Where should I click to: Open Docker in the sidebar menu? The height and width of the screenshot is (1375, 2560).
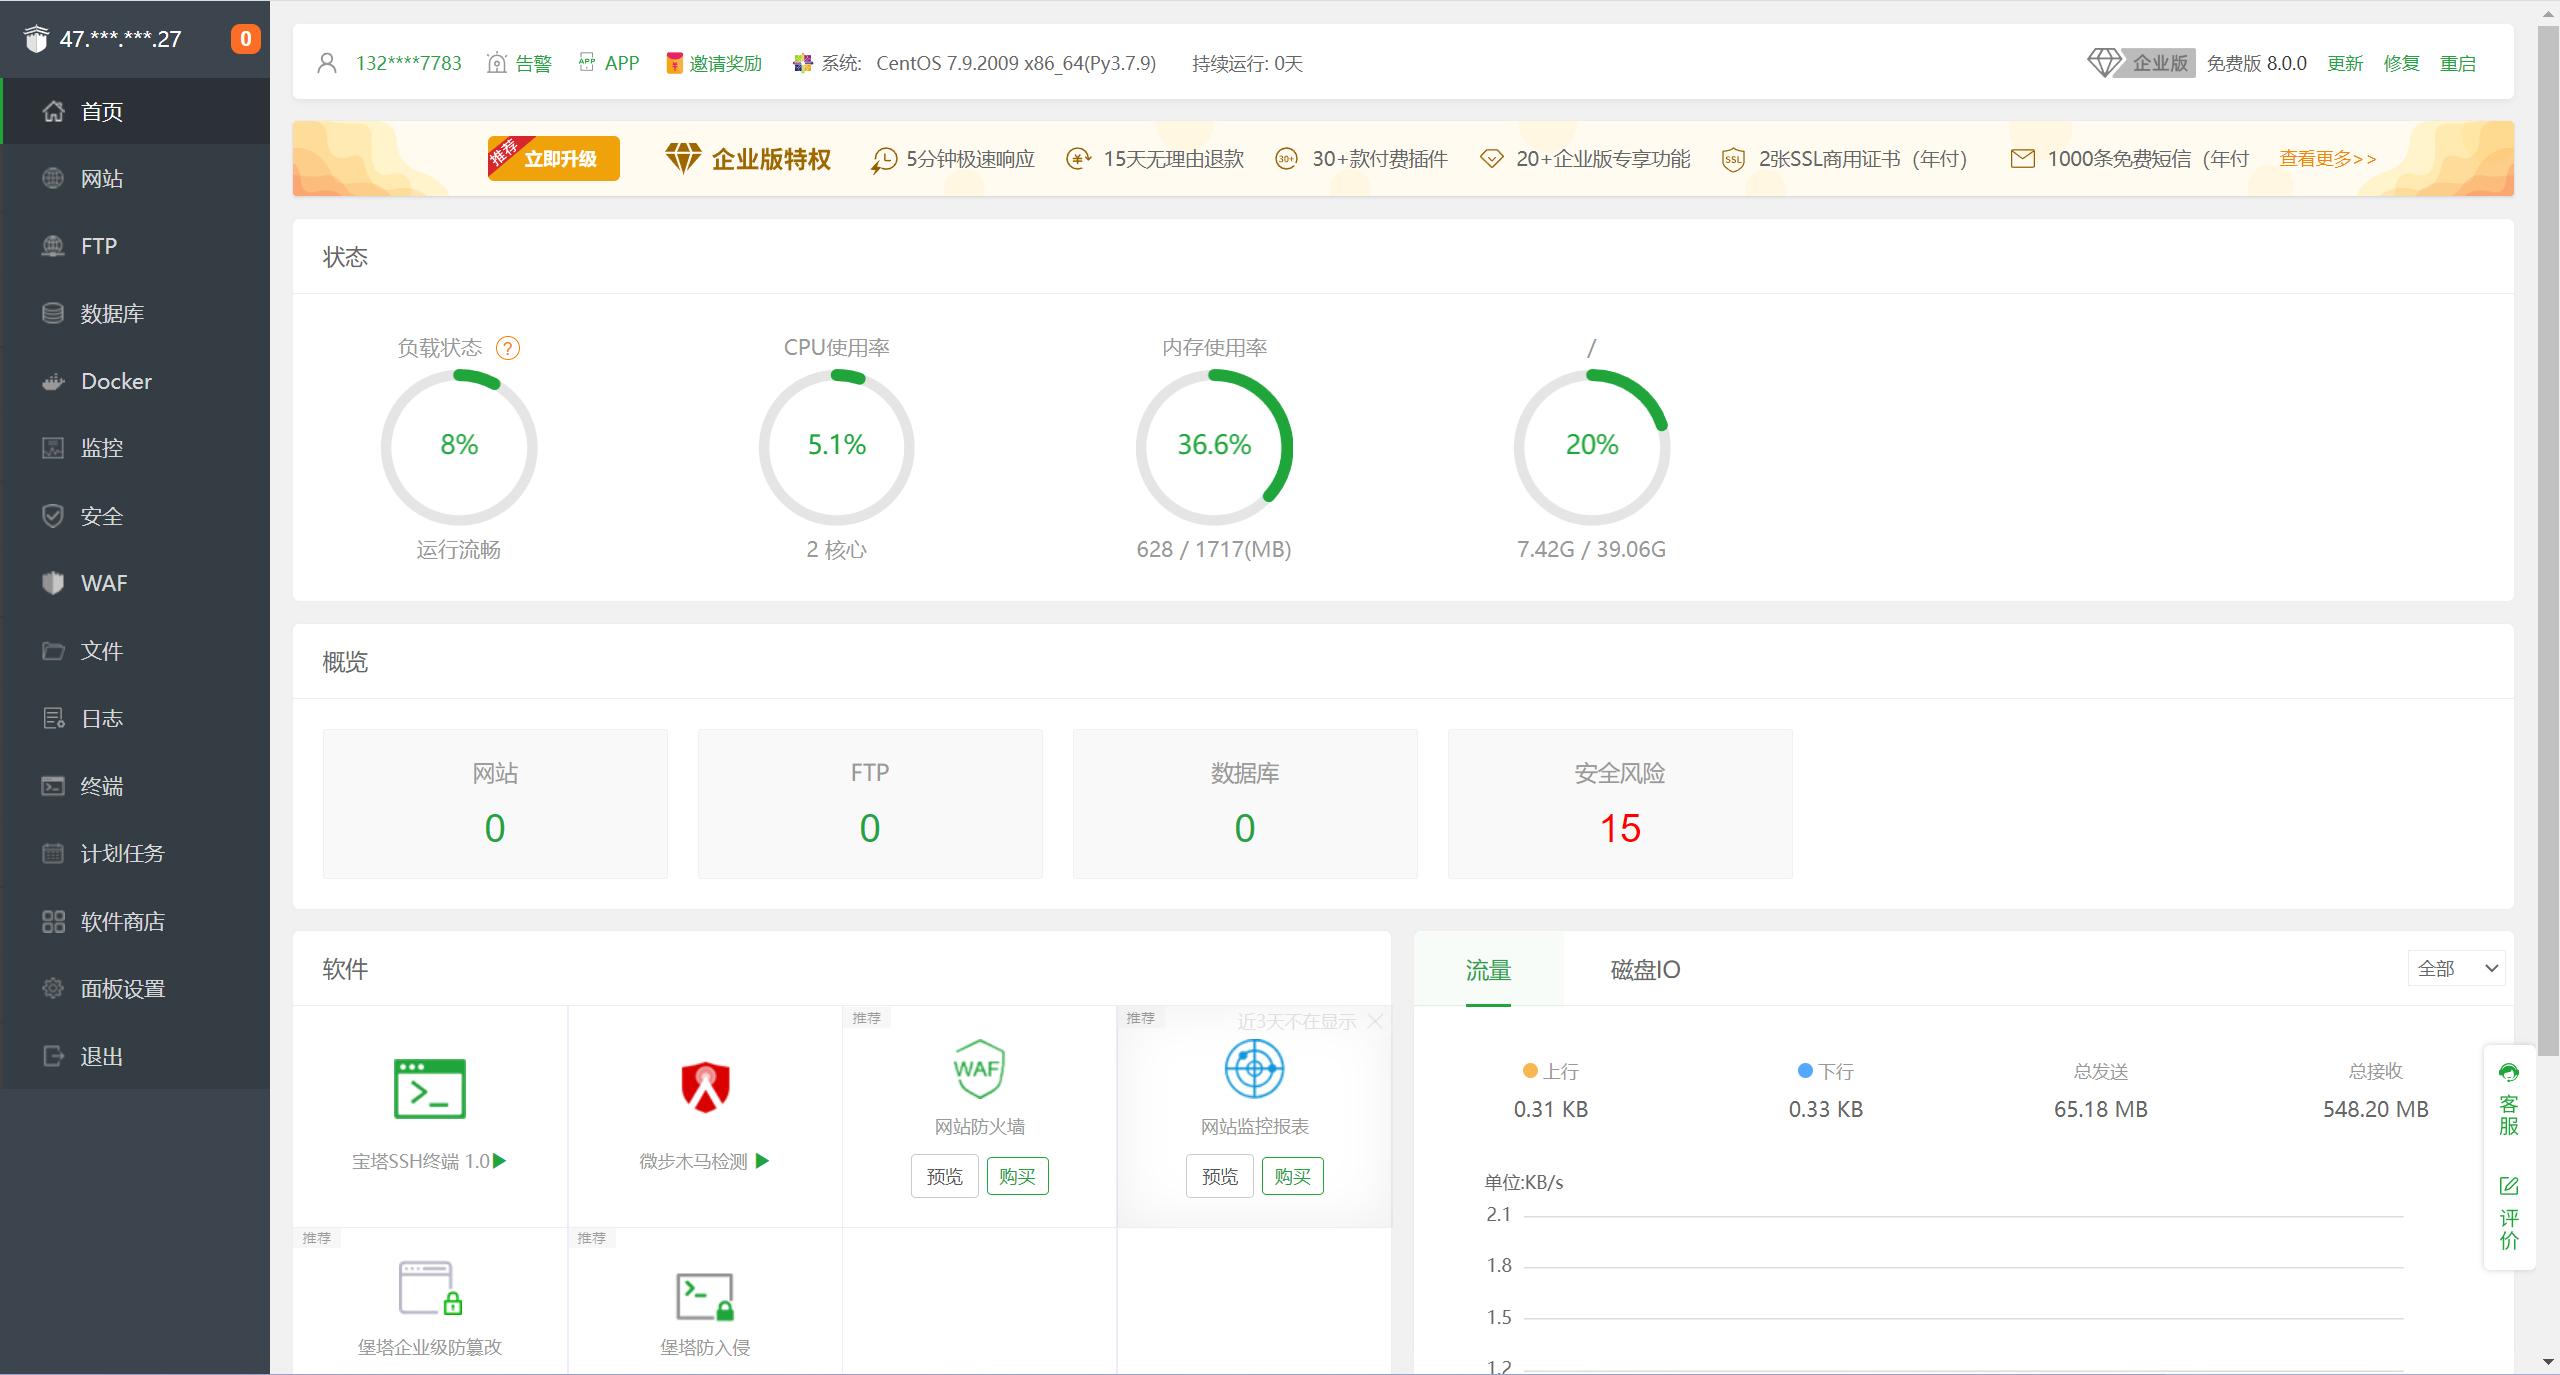(x=116, y=381)
